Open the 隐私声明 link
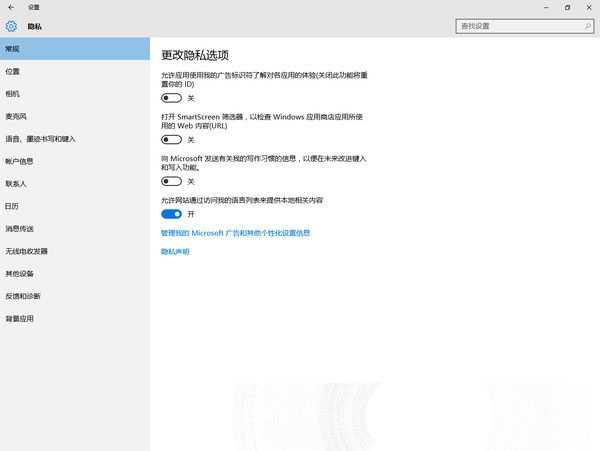 point(175,251)
